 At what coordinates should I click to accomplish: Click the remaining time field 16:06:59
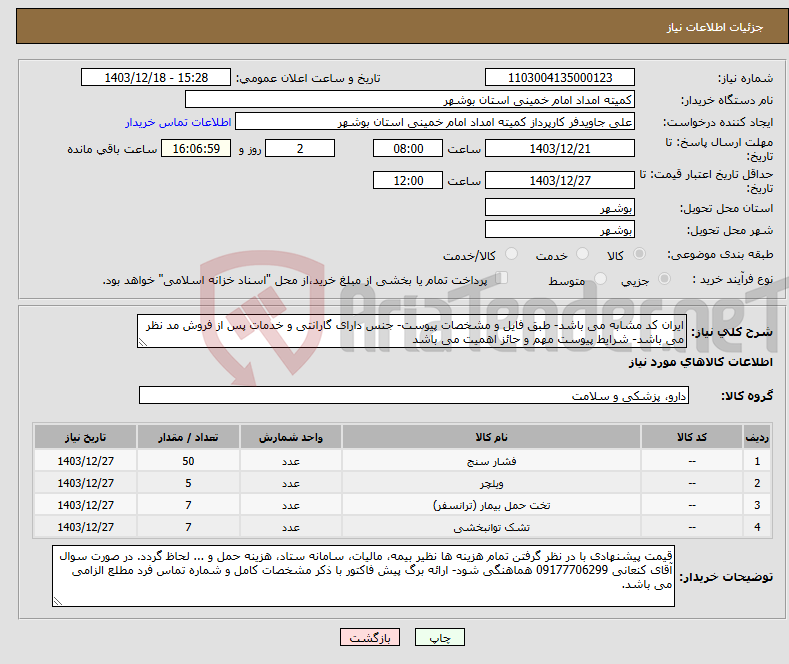(196, 148)
